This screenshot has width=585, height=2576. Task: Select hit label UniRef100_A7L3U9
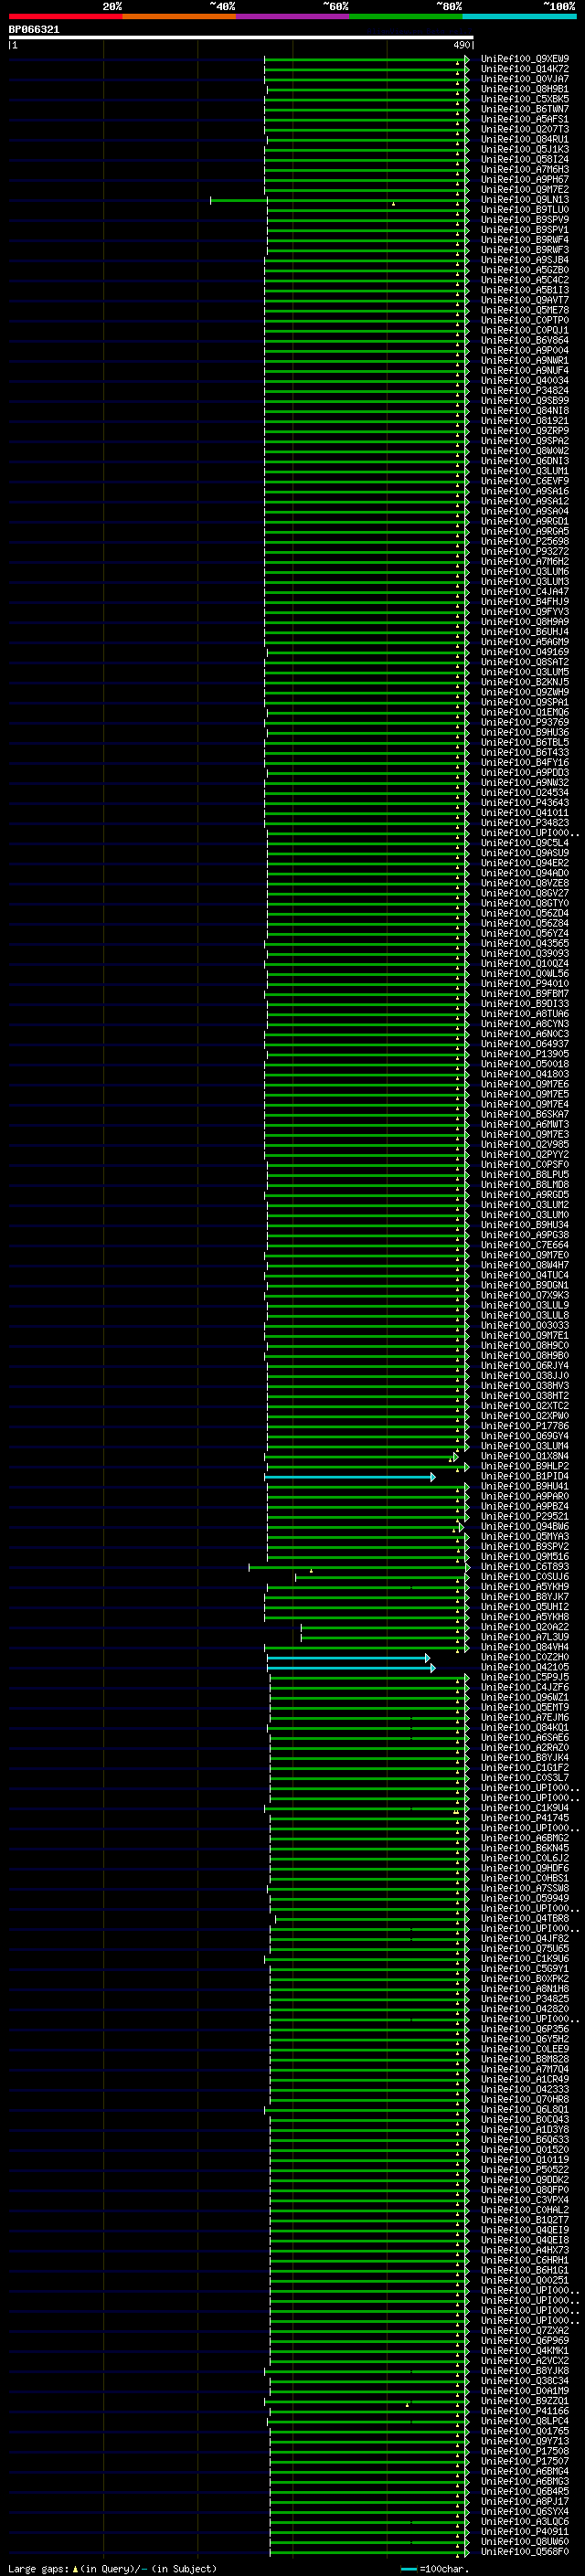[x=525, y=1637]
